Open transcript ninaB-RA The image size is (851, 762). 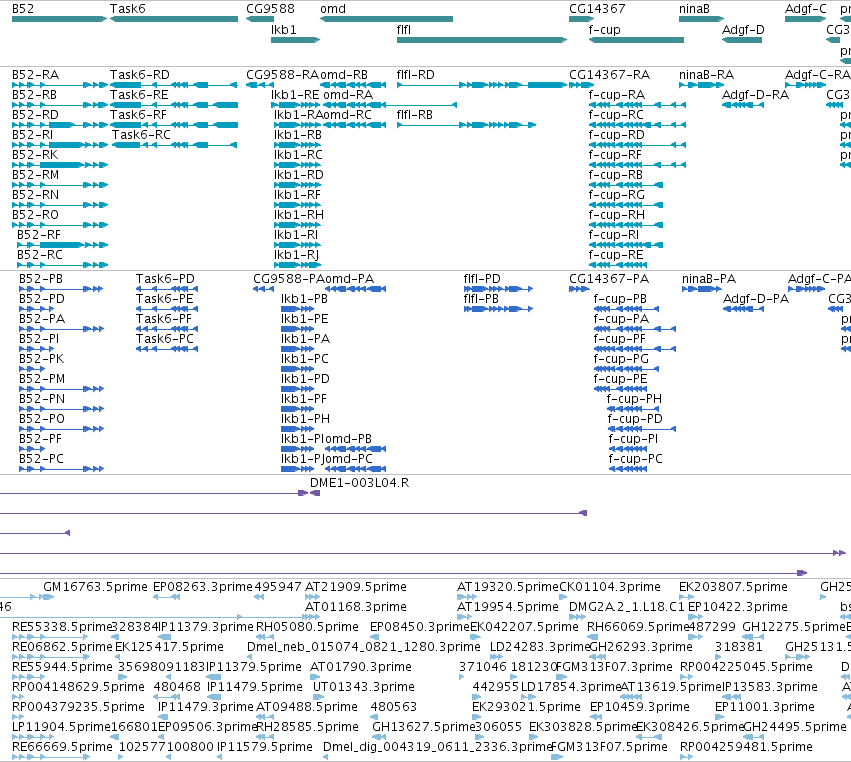click(x=706, y=74)
